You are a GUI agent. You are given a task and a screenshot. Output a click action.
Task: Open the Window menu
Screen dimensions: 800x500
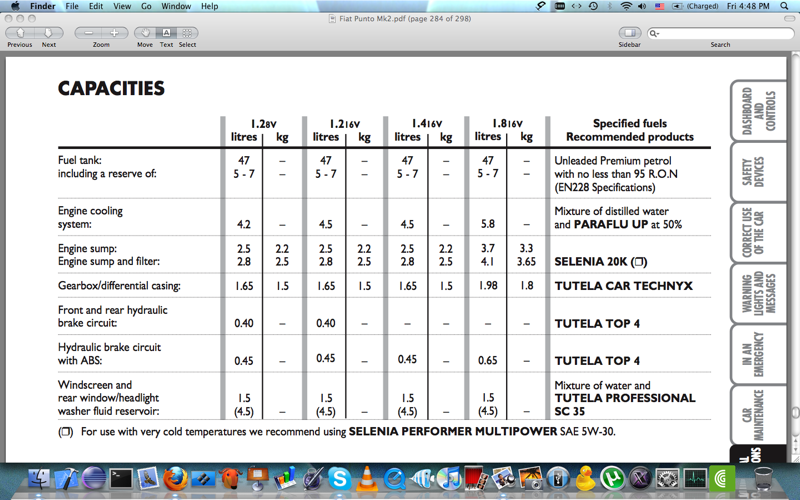tap(176, 6)
